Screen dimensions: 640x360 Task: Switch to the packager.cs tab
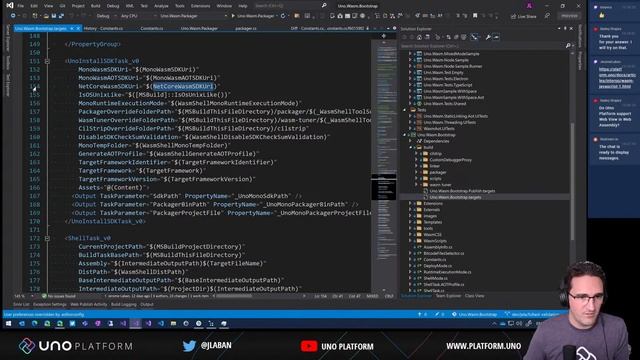pos(246,29)
